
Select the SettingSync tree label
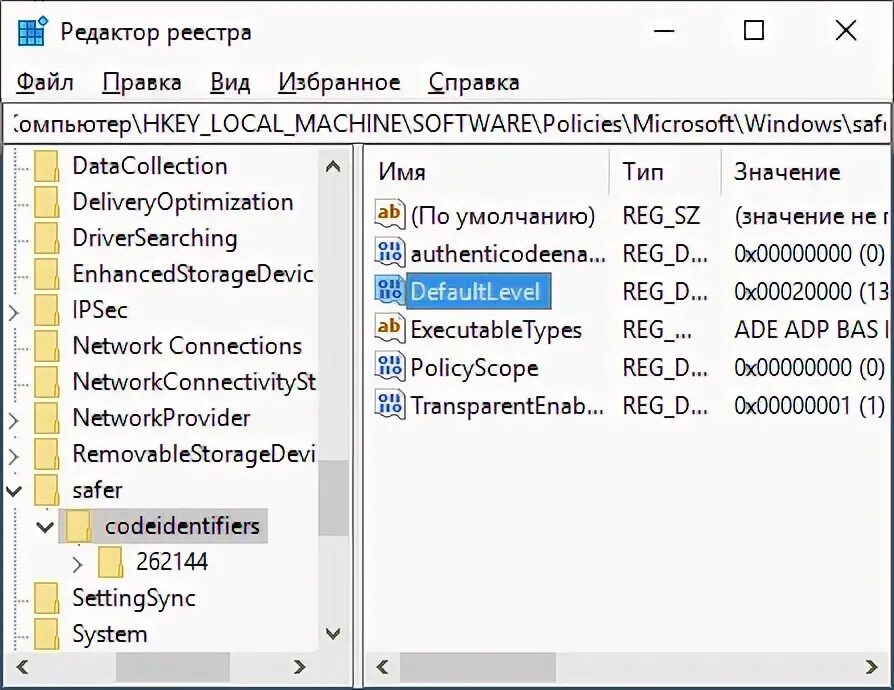click(134, 598)
